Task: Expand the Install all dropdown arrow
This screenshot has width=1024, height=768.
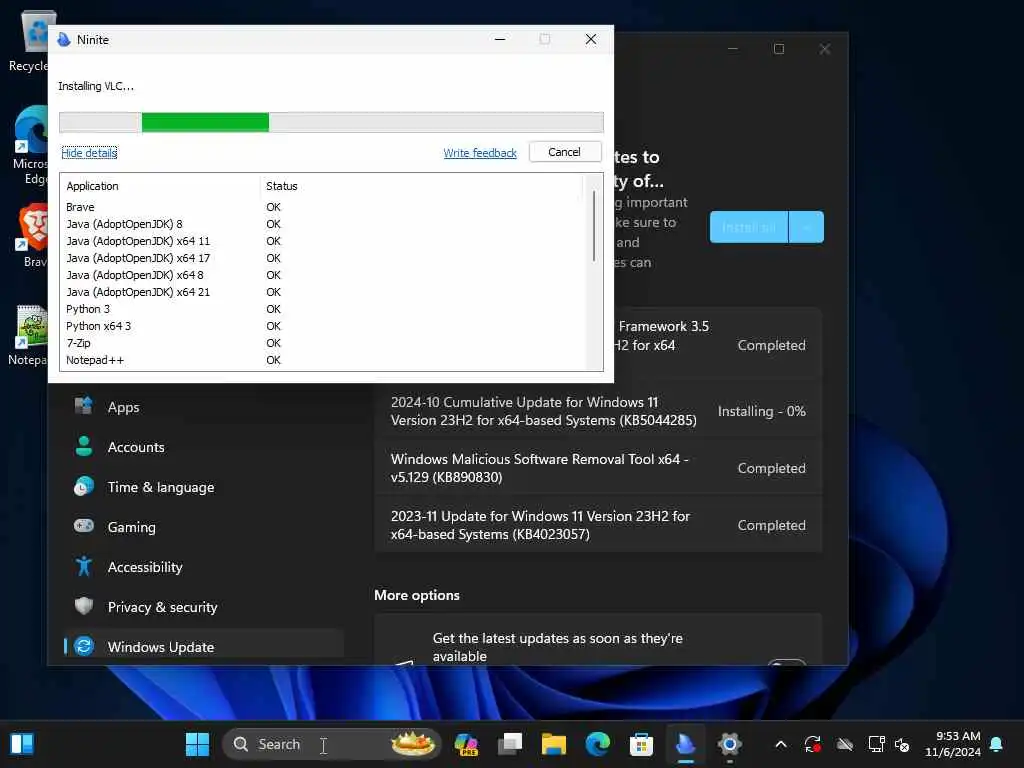Action: pos(807,227)
